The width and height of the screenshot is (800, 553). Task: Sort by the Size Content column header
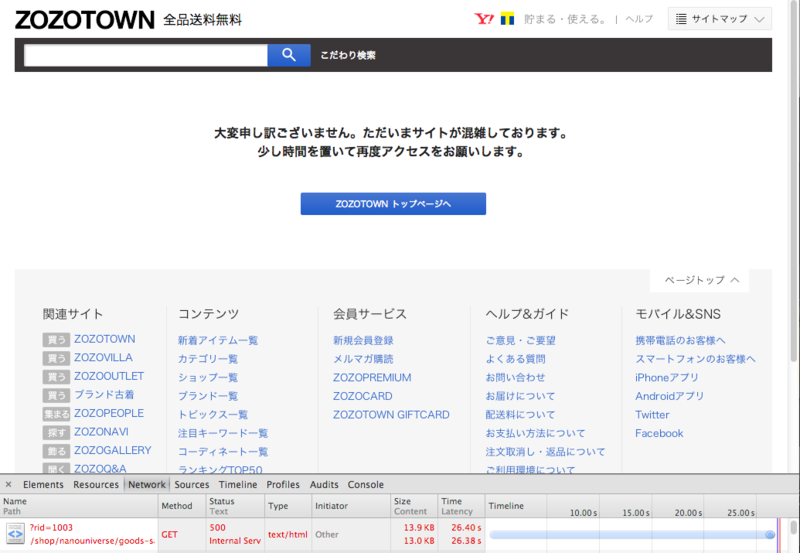coord(414,506)
